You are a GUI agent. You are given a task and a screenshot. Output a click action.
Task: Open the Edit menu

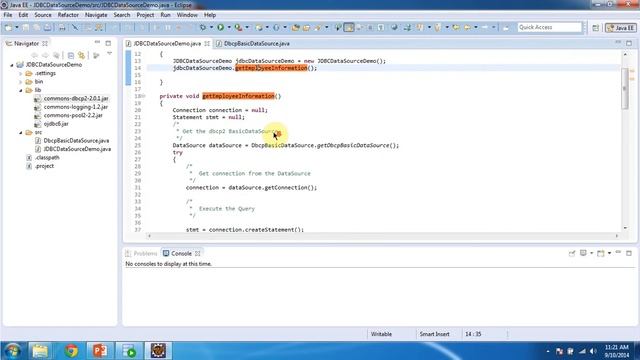coord(23,15)
